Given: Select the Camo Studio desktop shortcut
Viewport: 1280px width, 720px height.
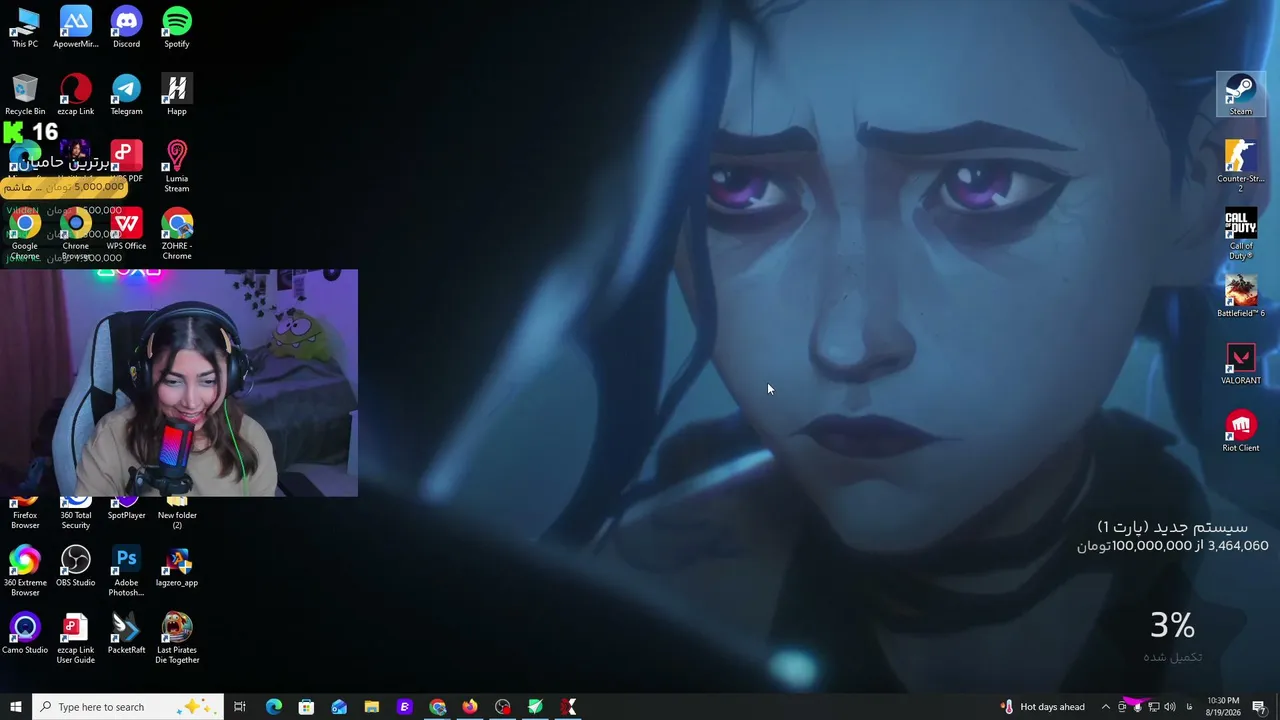Looking at the screenshot, I should [x=25, y=633].
